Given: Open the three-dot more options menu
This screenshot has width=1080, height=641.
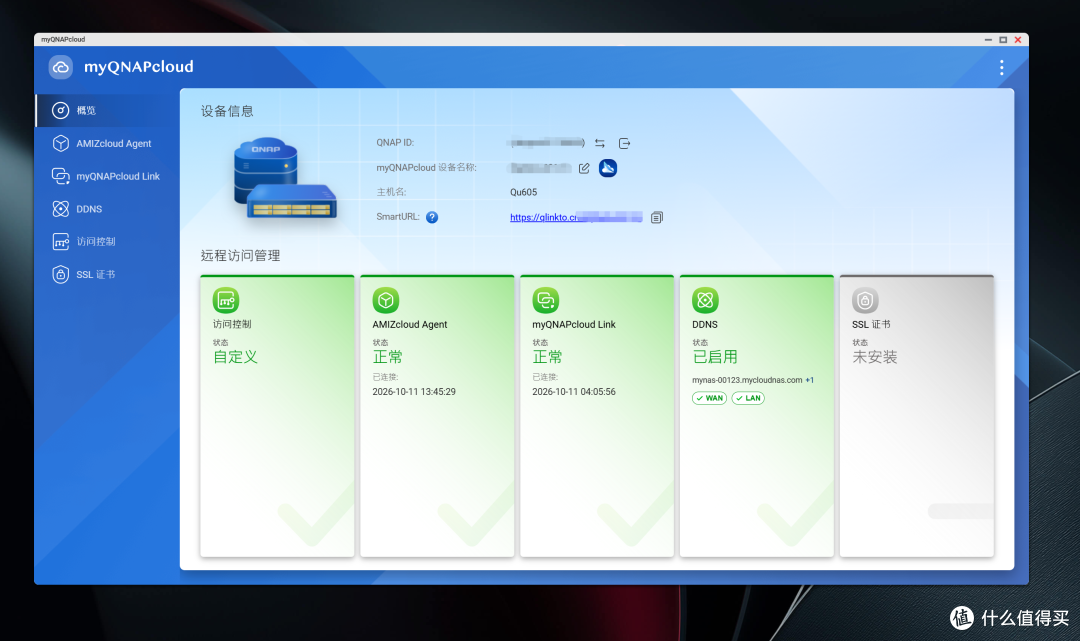Looking at the screenshot, I should (1001, 67).
